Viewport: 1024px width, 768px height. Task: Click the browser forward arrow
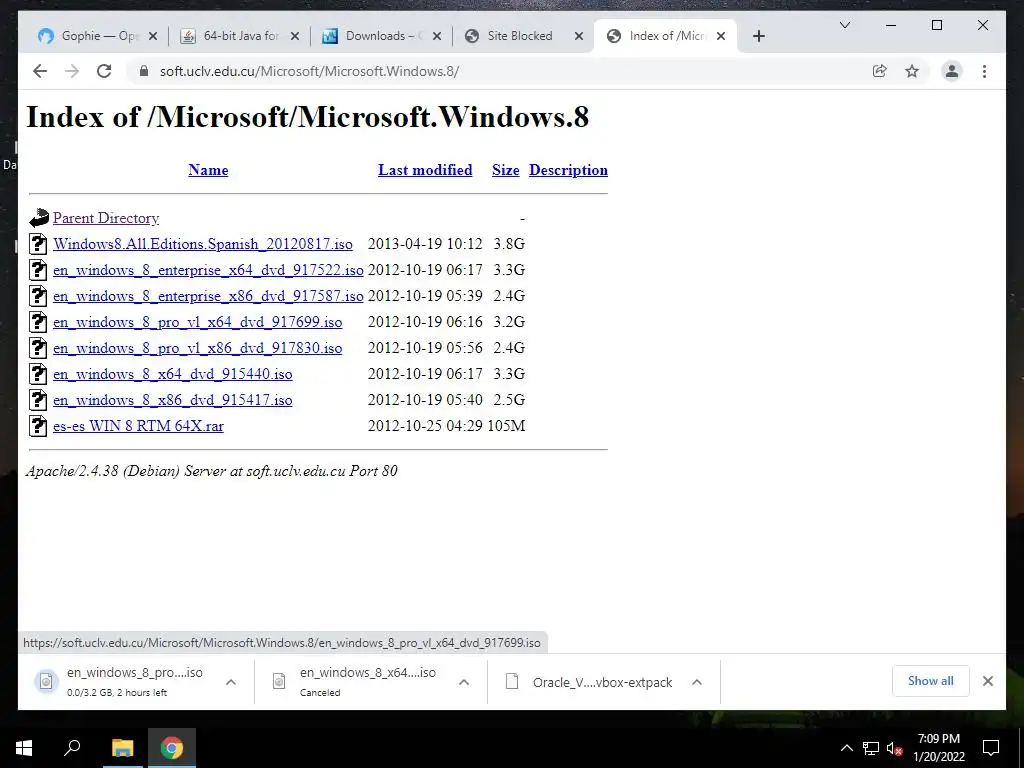pos(72,71)
